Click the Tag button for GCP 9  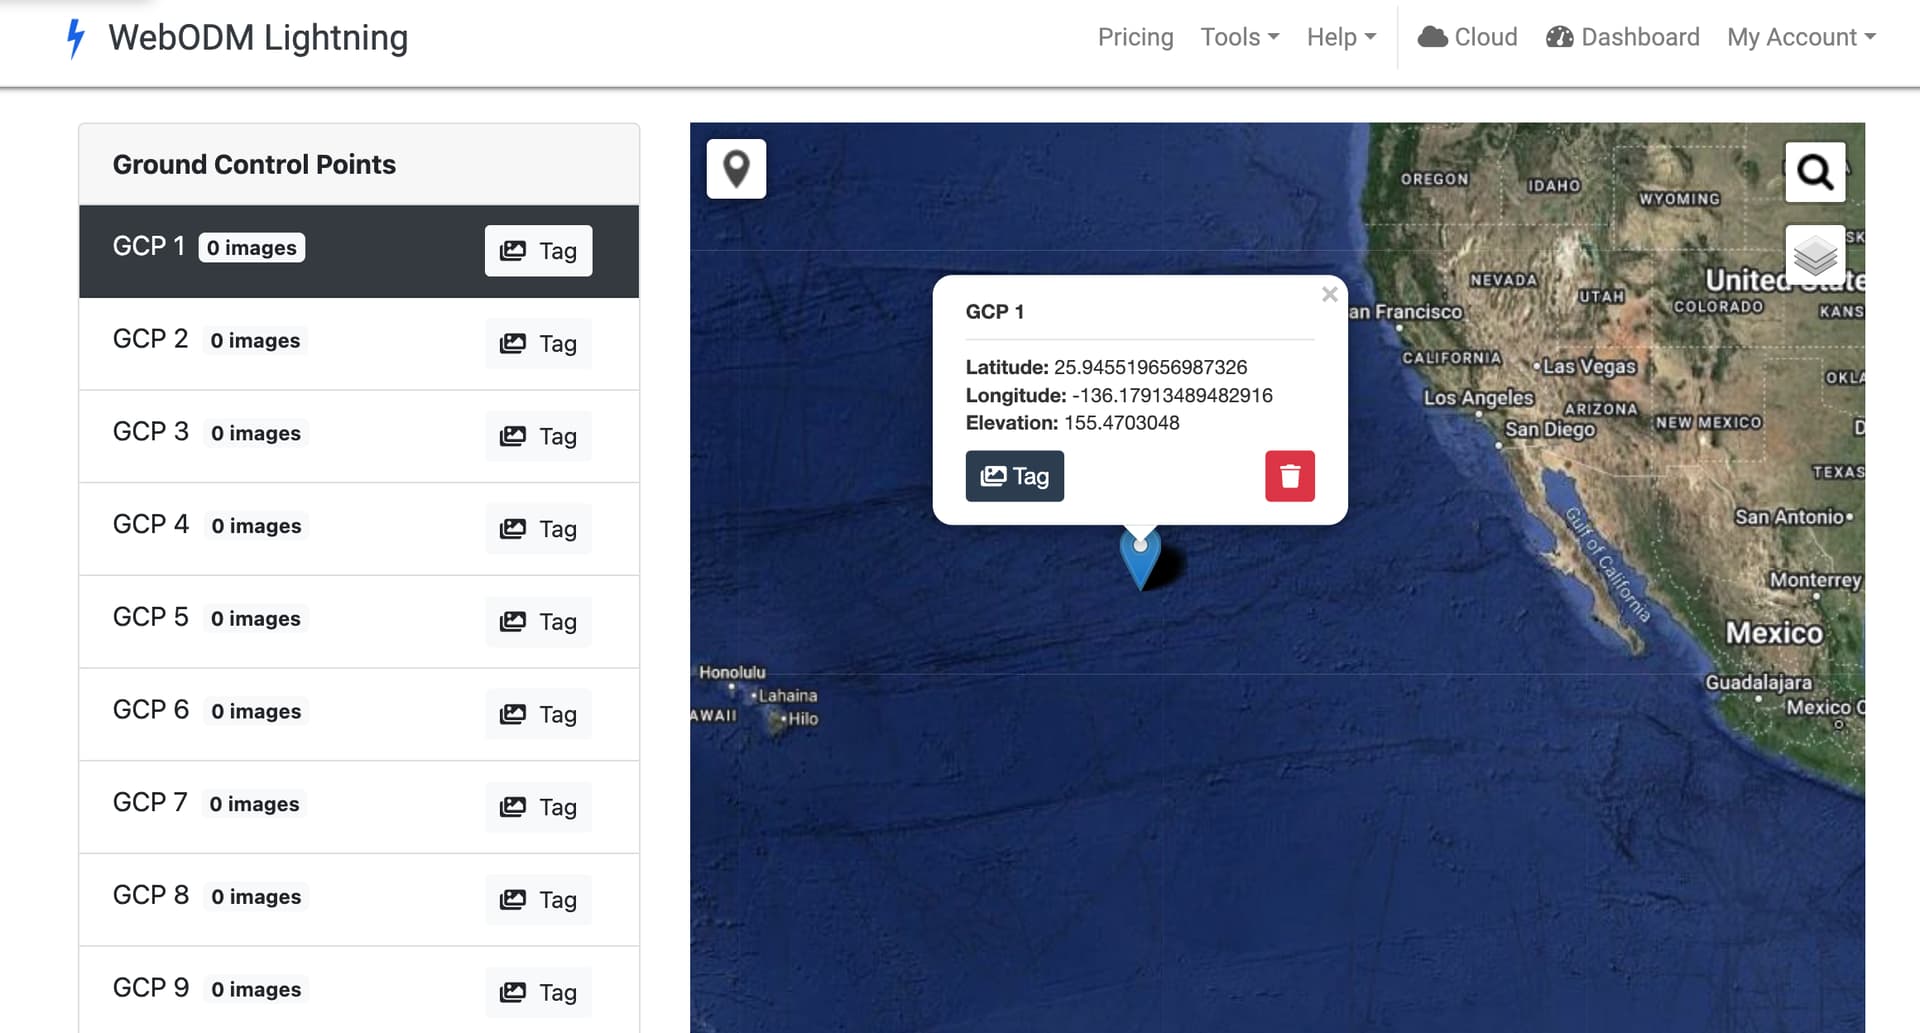538,992
